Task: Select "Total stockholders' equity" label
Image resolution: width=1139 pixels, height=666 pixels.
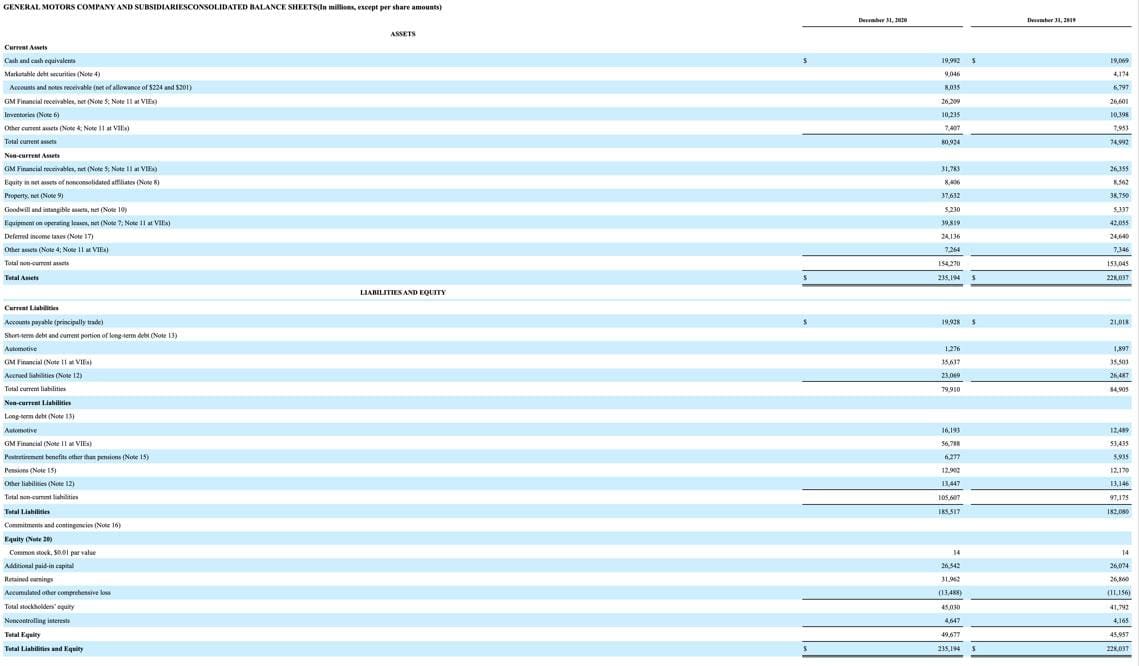Action: coord(39,606)
